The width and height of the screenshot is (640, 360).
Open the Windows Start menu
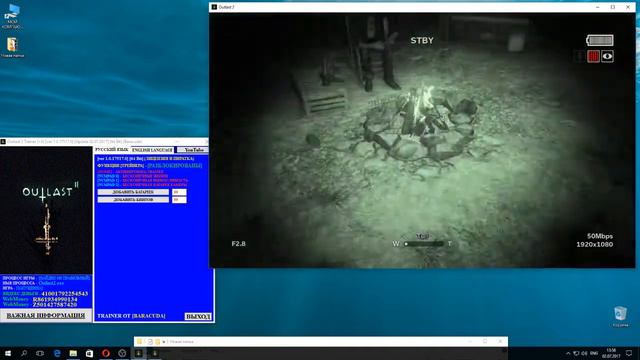click(8, 353)
